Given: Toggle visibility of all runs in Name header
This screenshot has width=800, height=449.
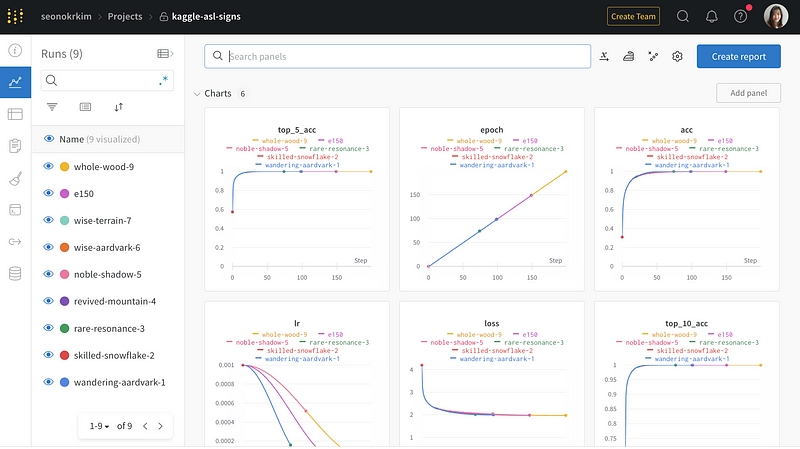Looking at the screenshot, I should click(x=49, y=139).
